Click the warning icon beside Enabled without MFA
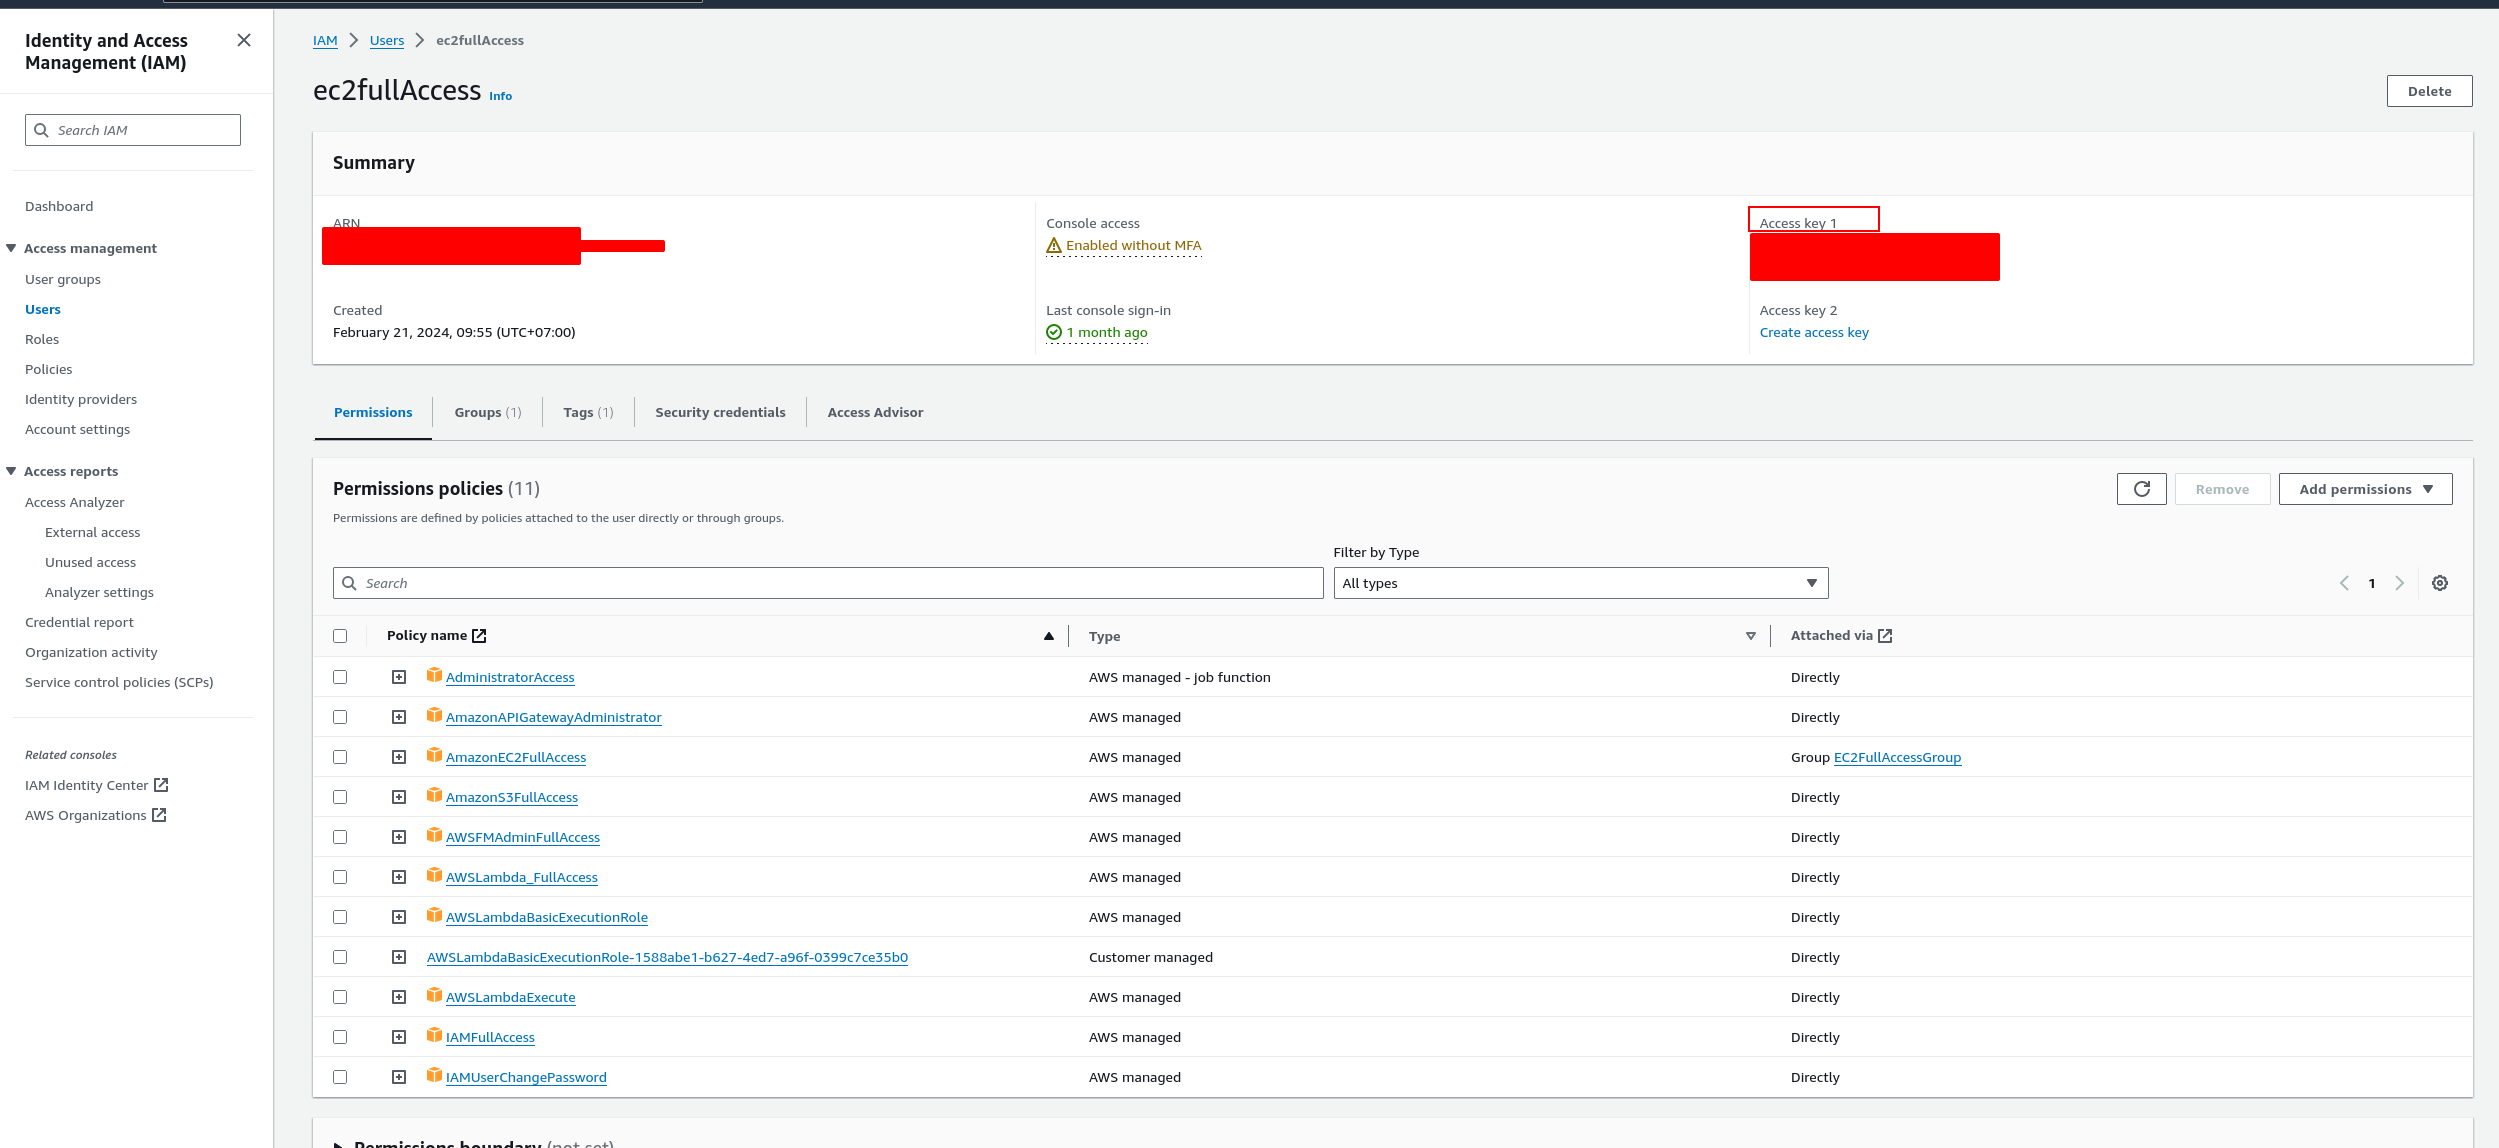 [x=1054, y=245]
